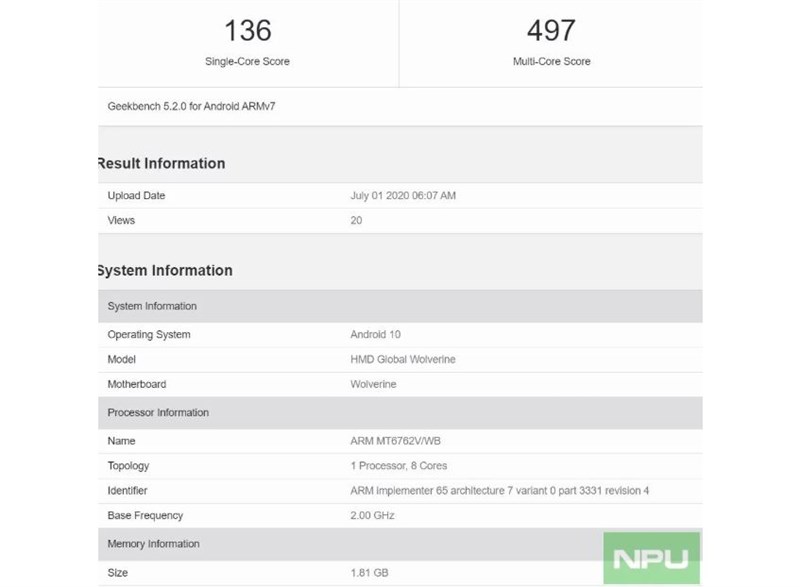This screenshot has height=587, width=800.
Task: Select the Topology label
Action: 129,466
